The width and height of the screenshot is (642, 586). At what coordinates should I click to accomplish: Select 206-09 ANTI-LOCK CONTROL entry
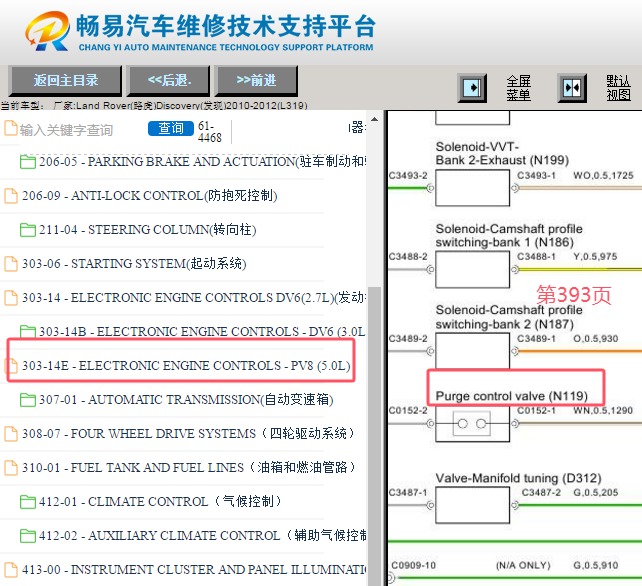[150, 196]
